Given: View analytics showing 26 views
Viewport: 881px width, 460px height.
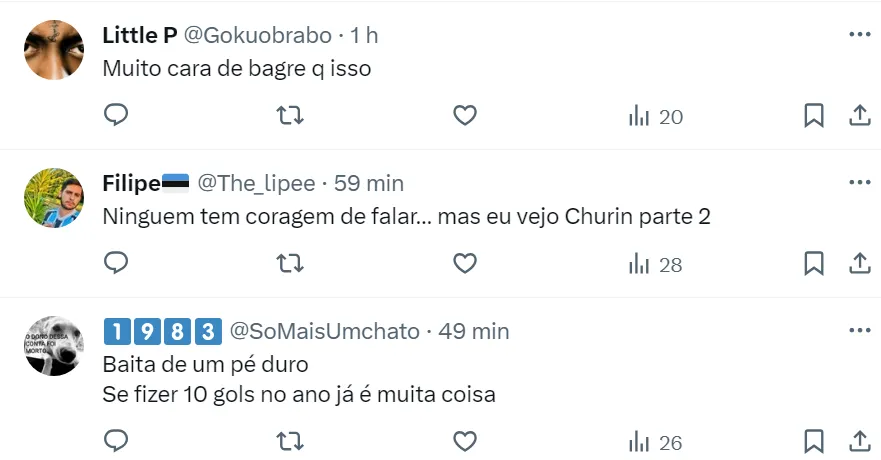Looking at the screenshot, I should (x=655, y=441).
